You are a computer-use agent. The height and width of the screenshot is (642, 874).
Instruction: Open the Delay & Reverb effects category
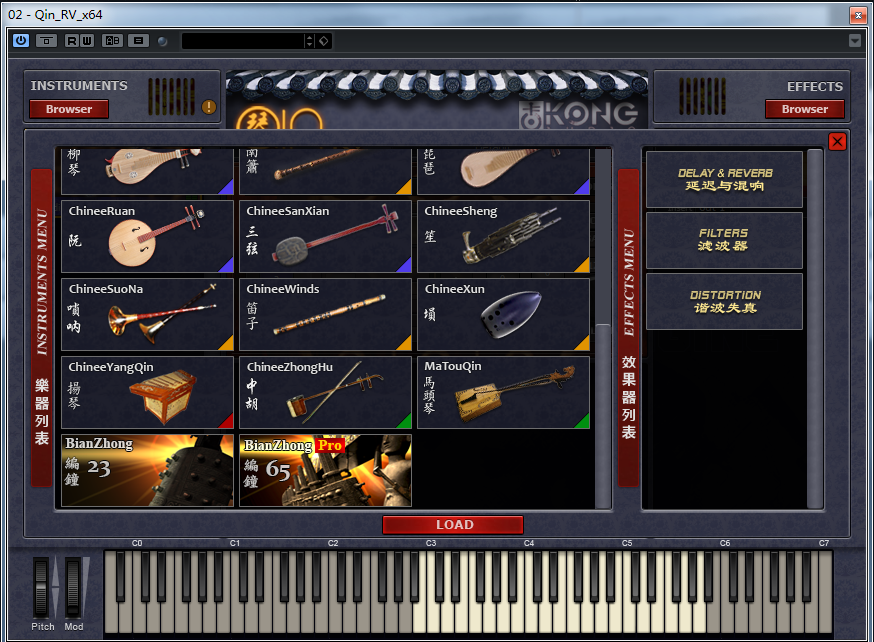tap(724, 180)
